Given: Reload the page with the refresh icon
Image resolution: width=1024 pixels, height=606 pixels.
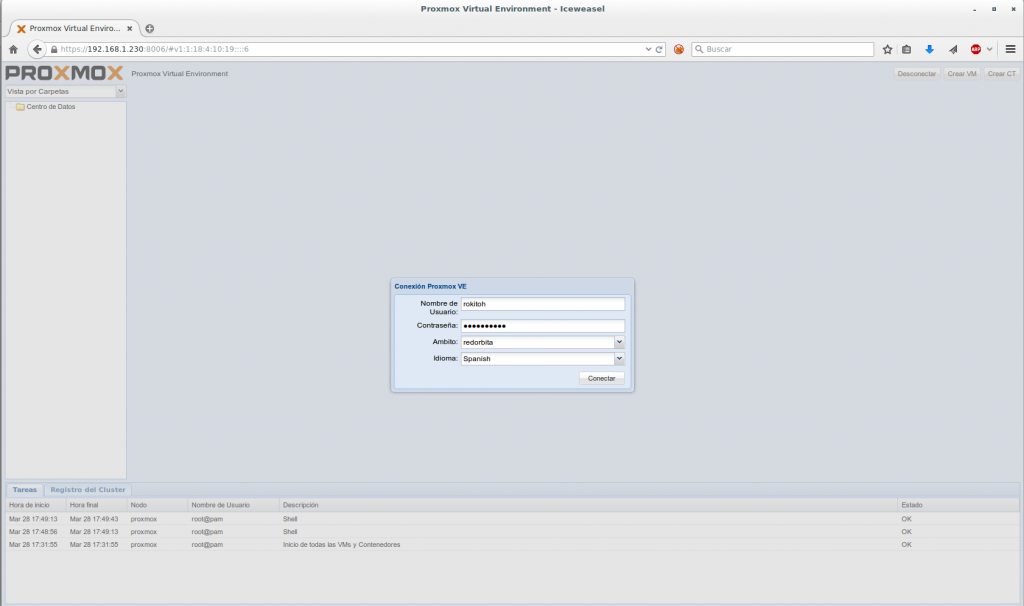Looking at the screenshot, I should (x=659, y=49).
